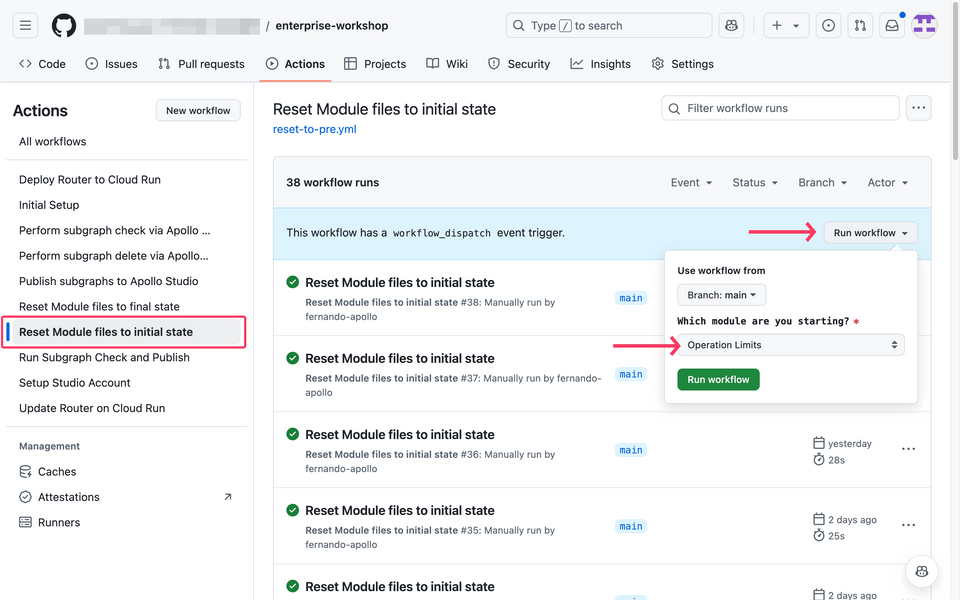
Task: Open options menu for the yesterday 28s run
Action: click(x=909, y=449)
